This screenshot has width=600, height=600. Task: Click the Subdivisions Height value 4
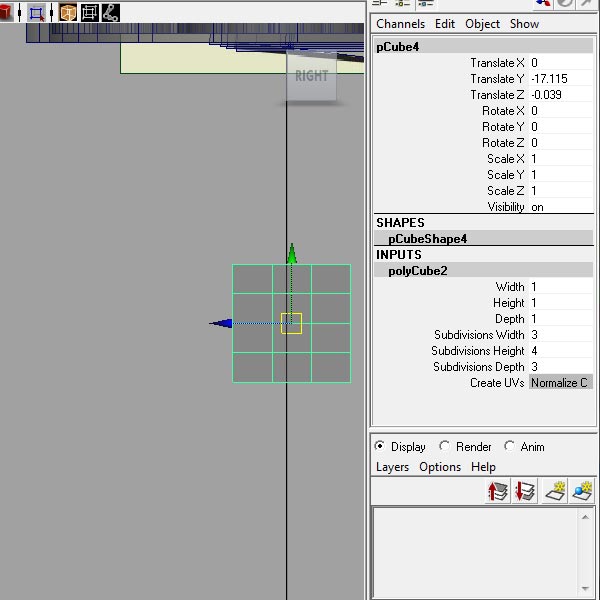[561, 351]
